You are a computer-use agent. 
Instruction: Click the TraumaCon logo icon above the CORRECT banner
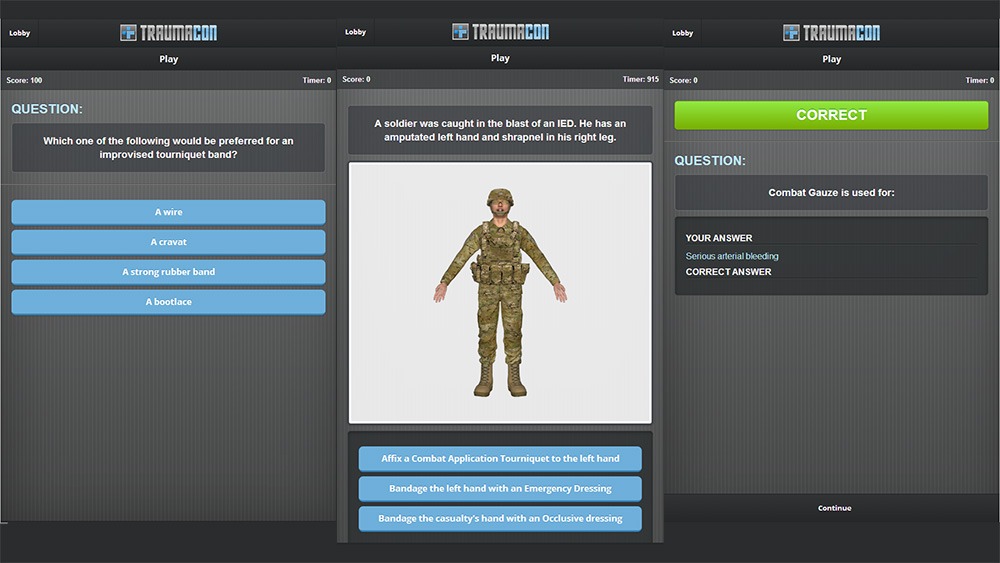tap(791, 33)
